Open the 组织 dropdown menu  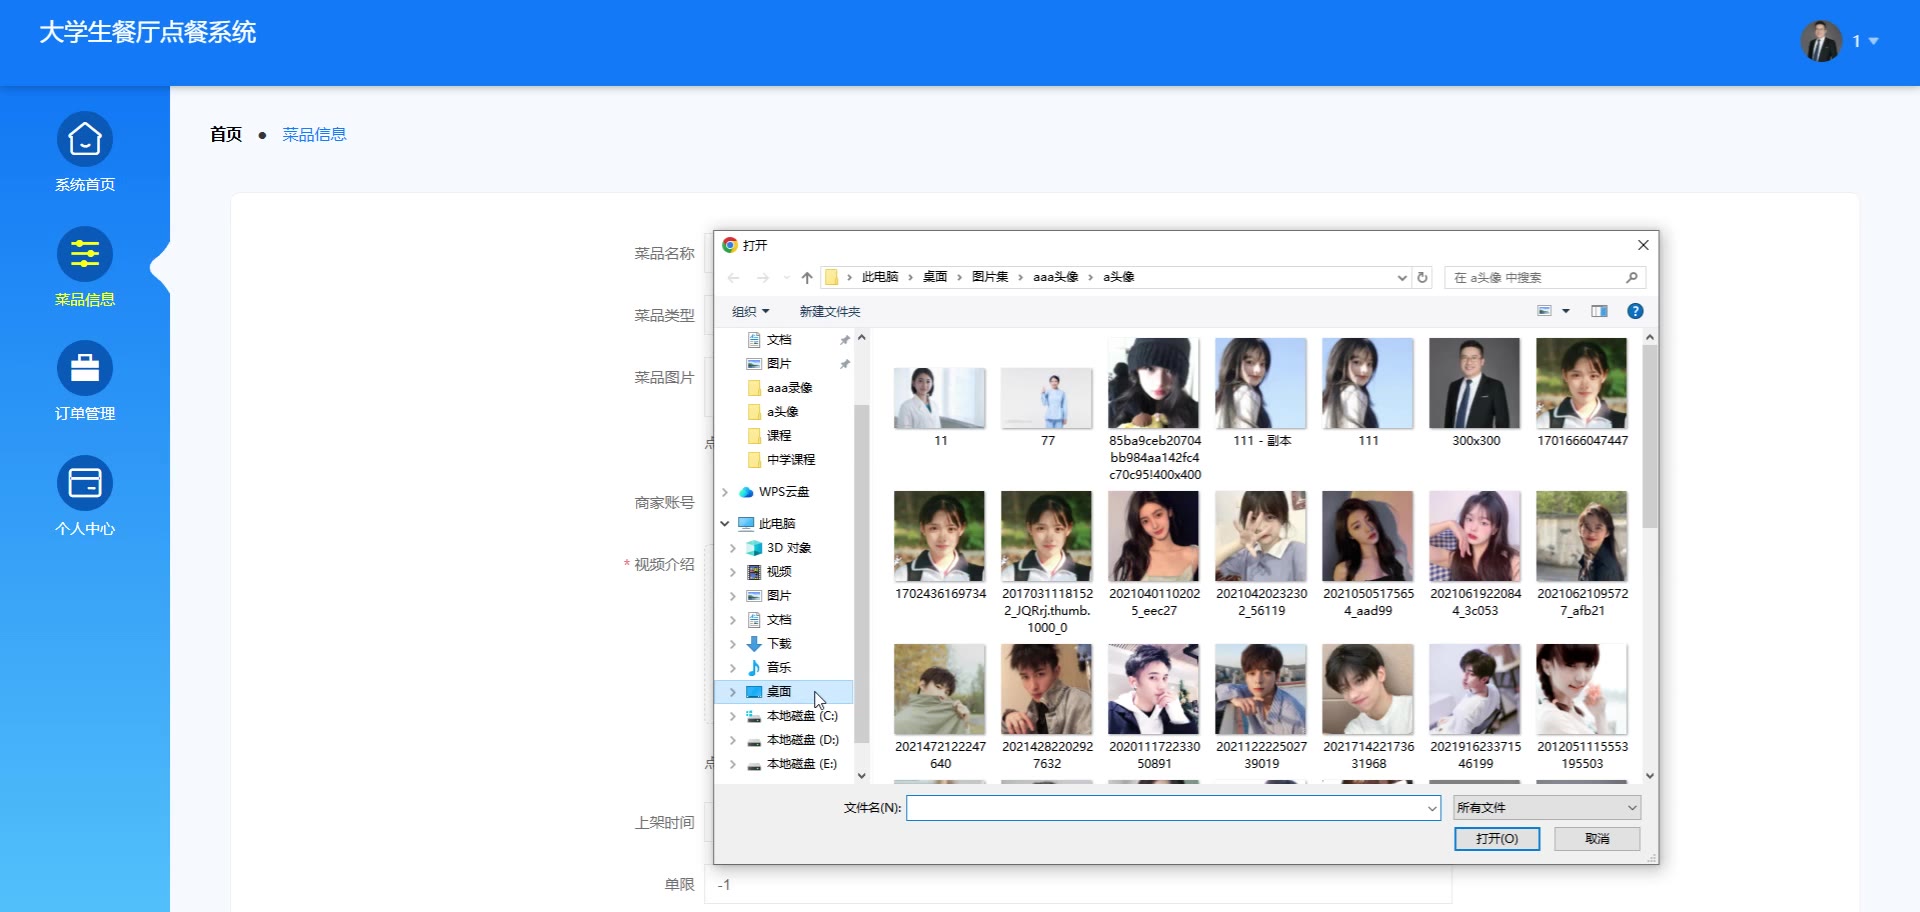pyautogui.click(x=750, y=312)
